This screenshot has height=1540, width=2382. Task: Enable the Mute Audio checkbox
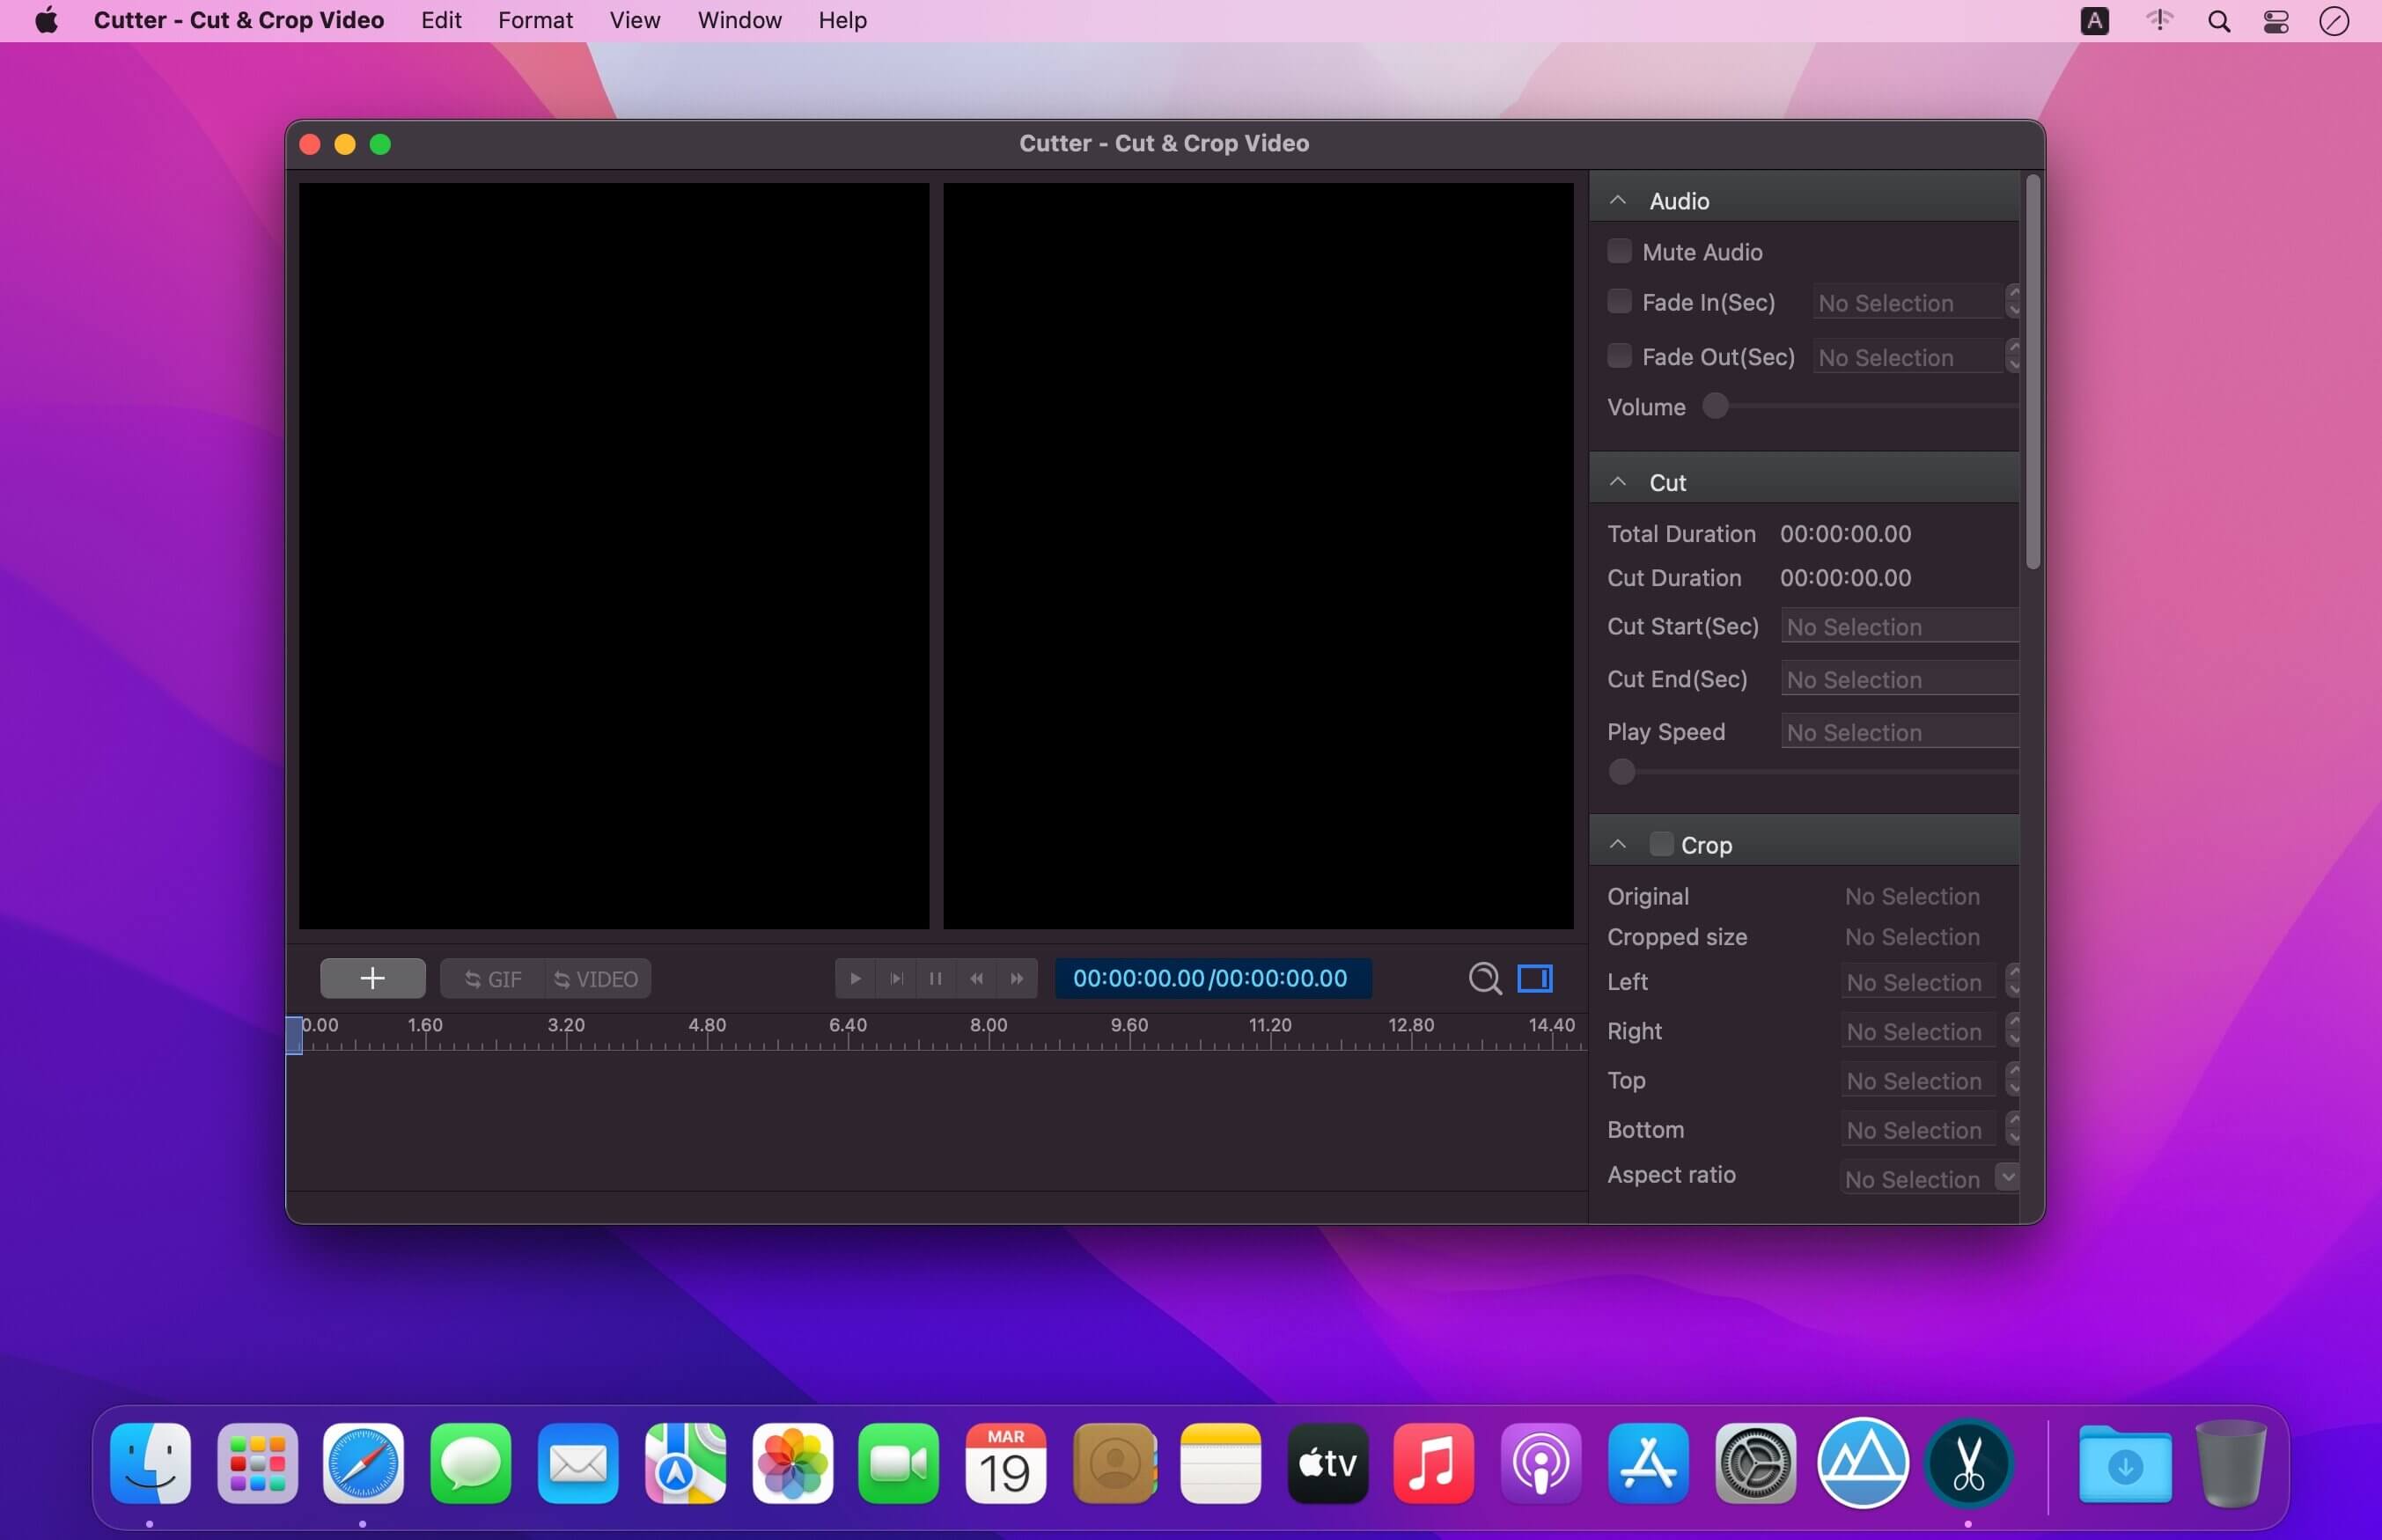(x=1619, y=251)
